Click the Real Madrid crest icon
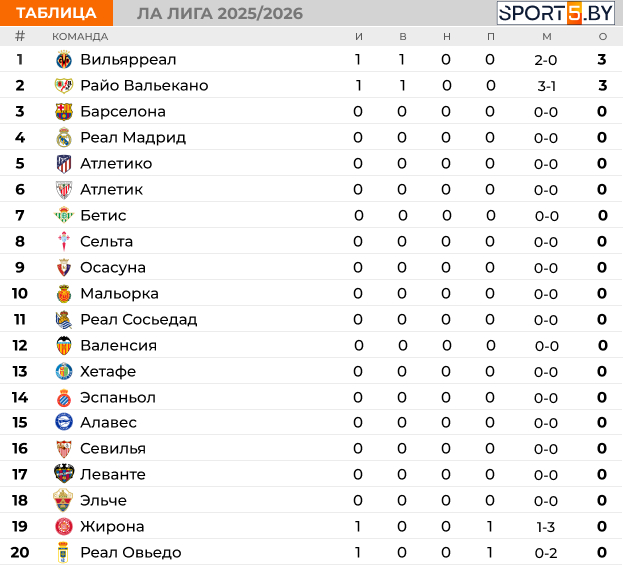623x565 pixels. pyautogui.click(x=64, y=137)
